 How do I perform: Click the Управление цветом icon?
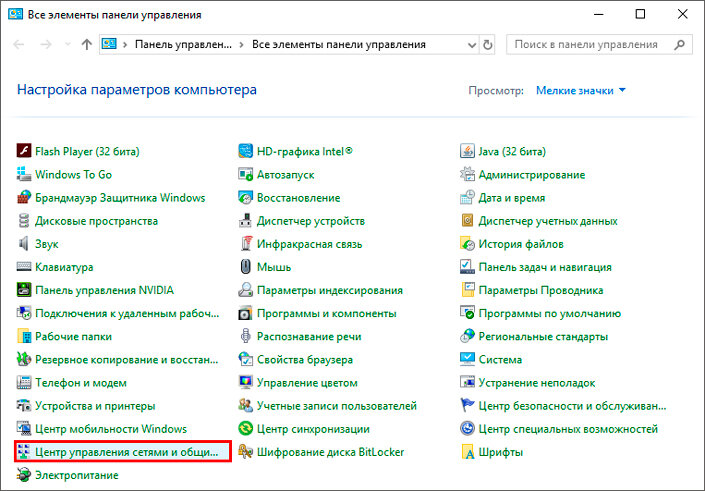(245, 383)
